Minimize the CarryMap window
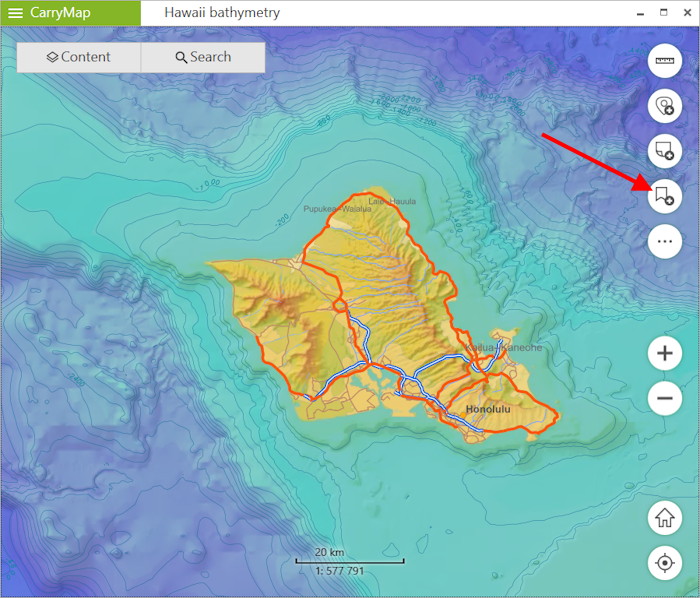Image resolution: width=700 pixels, height=598 pixels. (x=639, y=13)
